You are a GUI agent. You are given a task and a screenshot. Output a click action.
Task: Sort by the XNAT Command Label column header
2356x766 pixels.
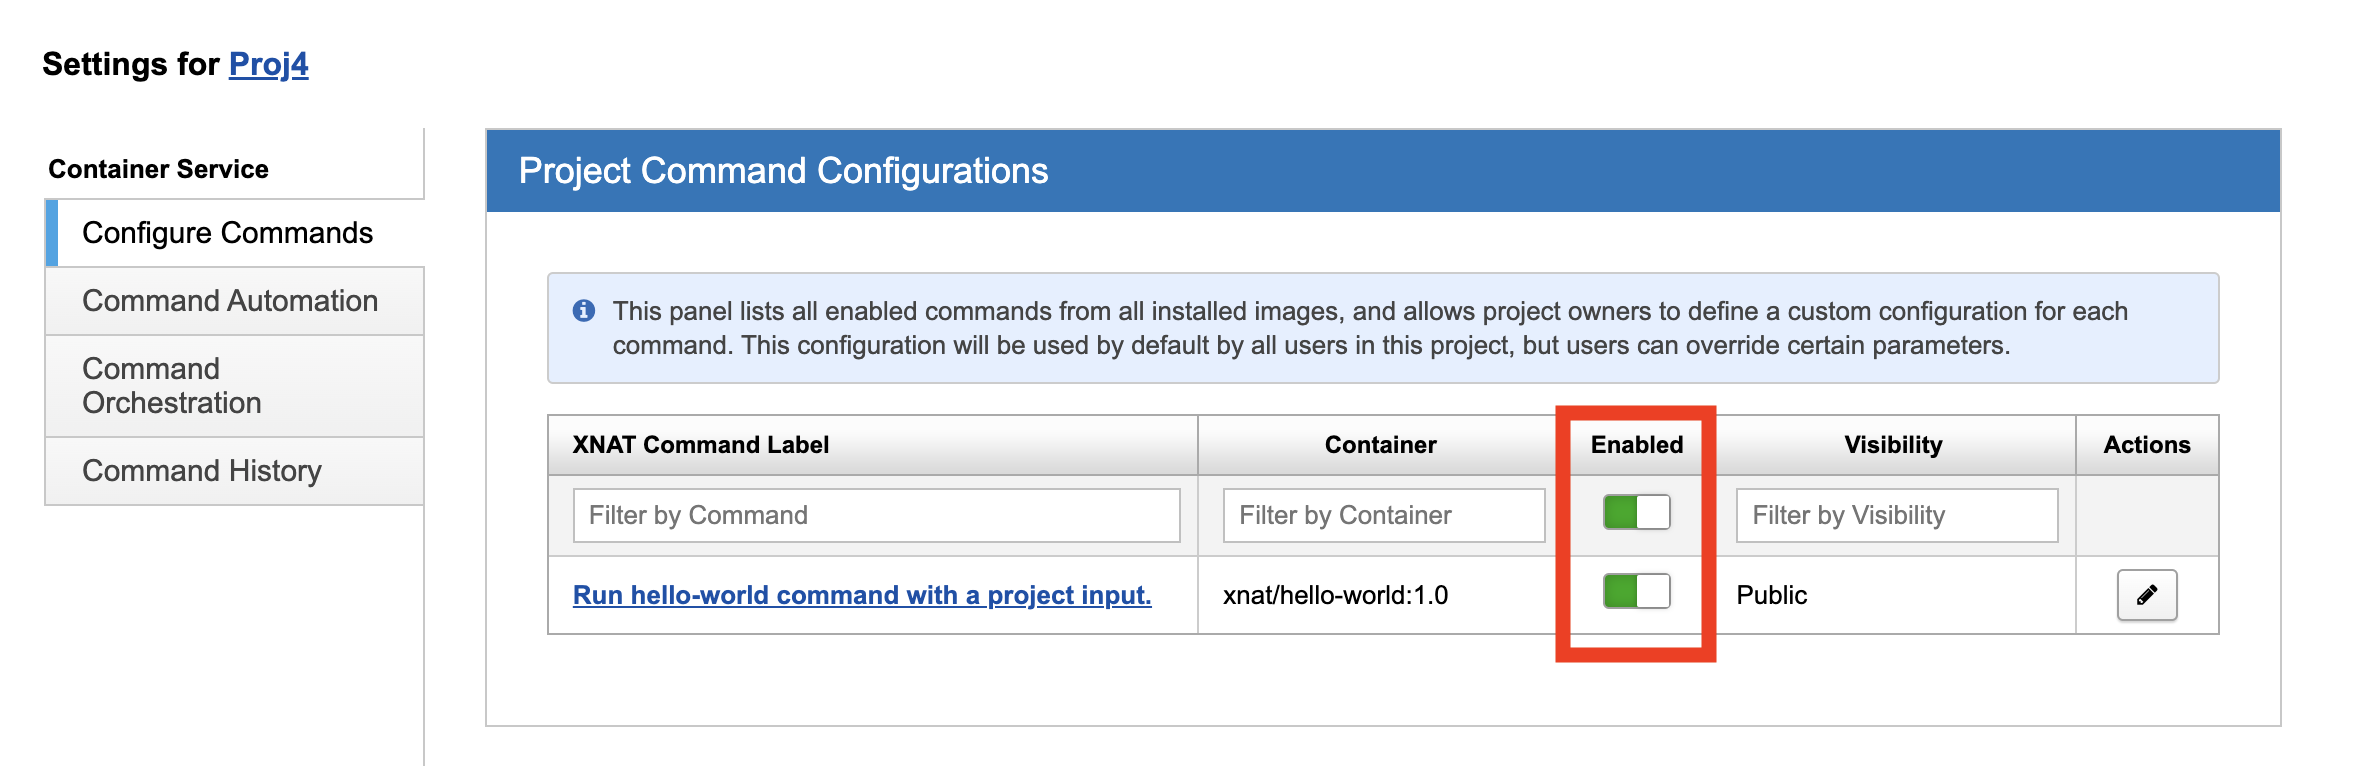pos(700,445)
